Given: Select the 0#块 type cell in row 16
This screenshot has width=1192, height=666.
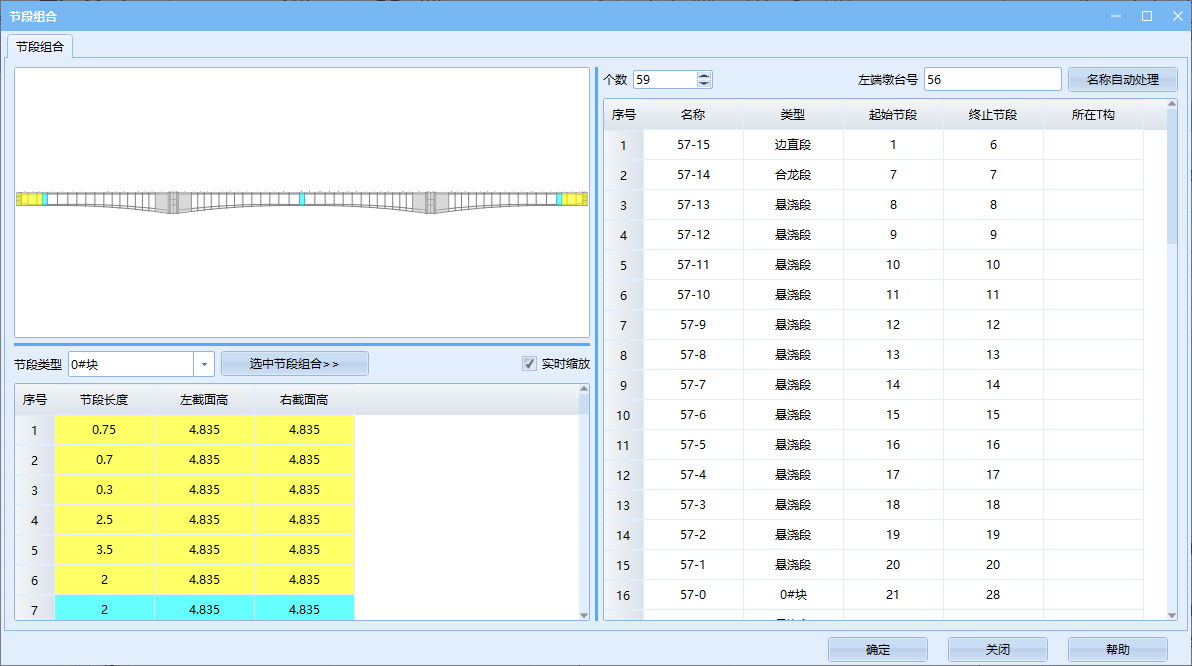Looking at the screenshot, I should pos(793,595).
